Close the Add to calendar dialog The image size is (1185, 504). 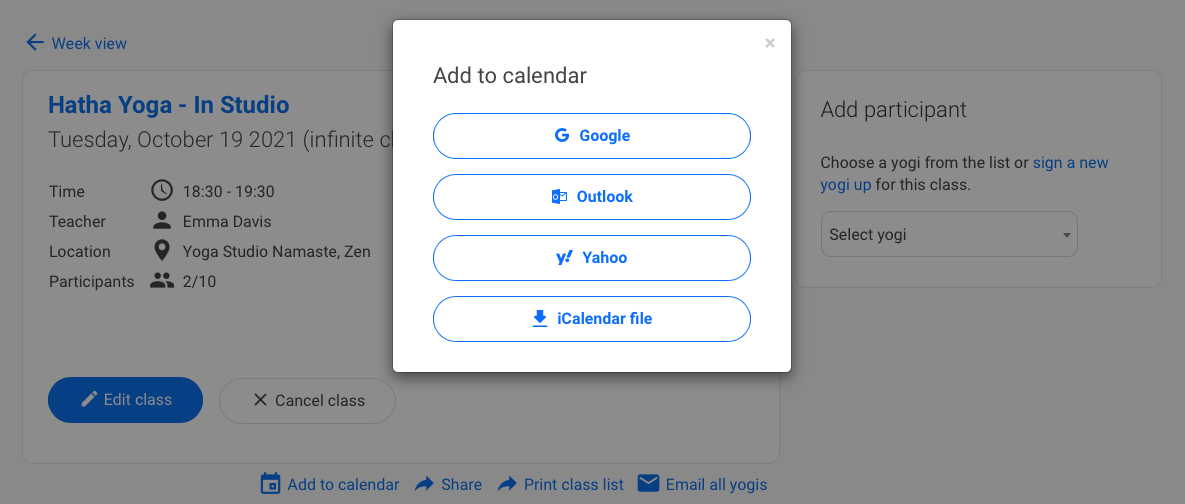coord(770,43)
